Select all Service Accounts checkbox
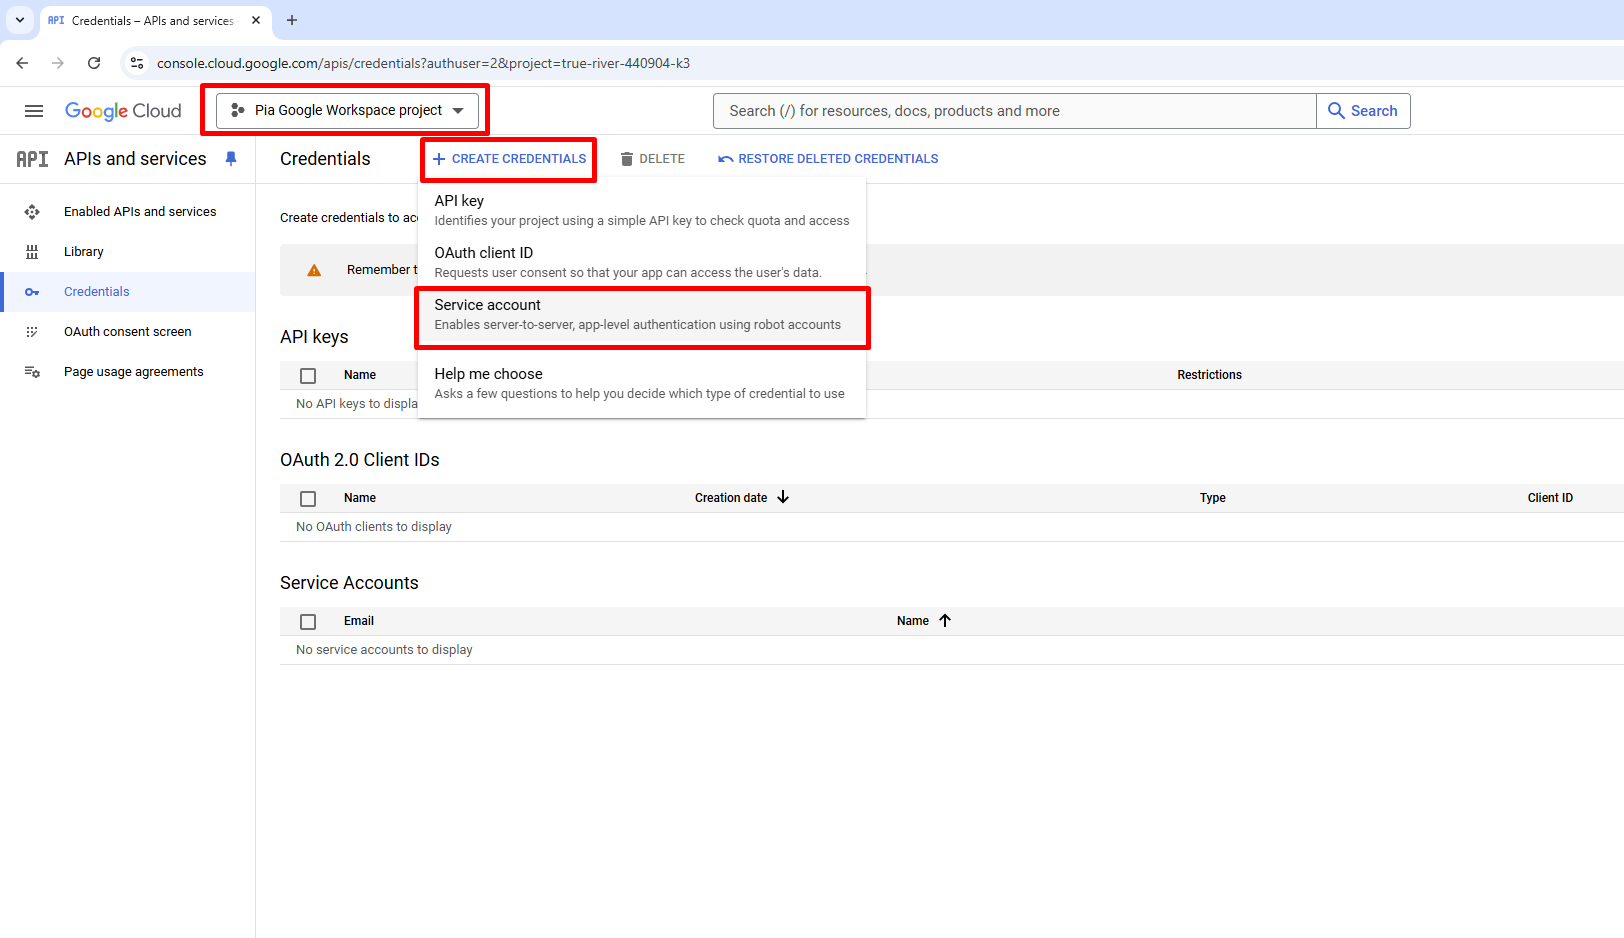Viewport: 1624px width, 938px height. coord(308,622)
